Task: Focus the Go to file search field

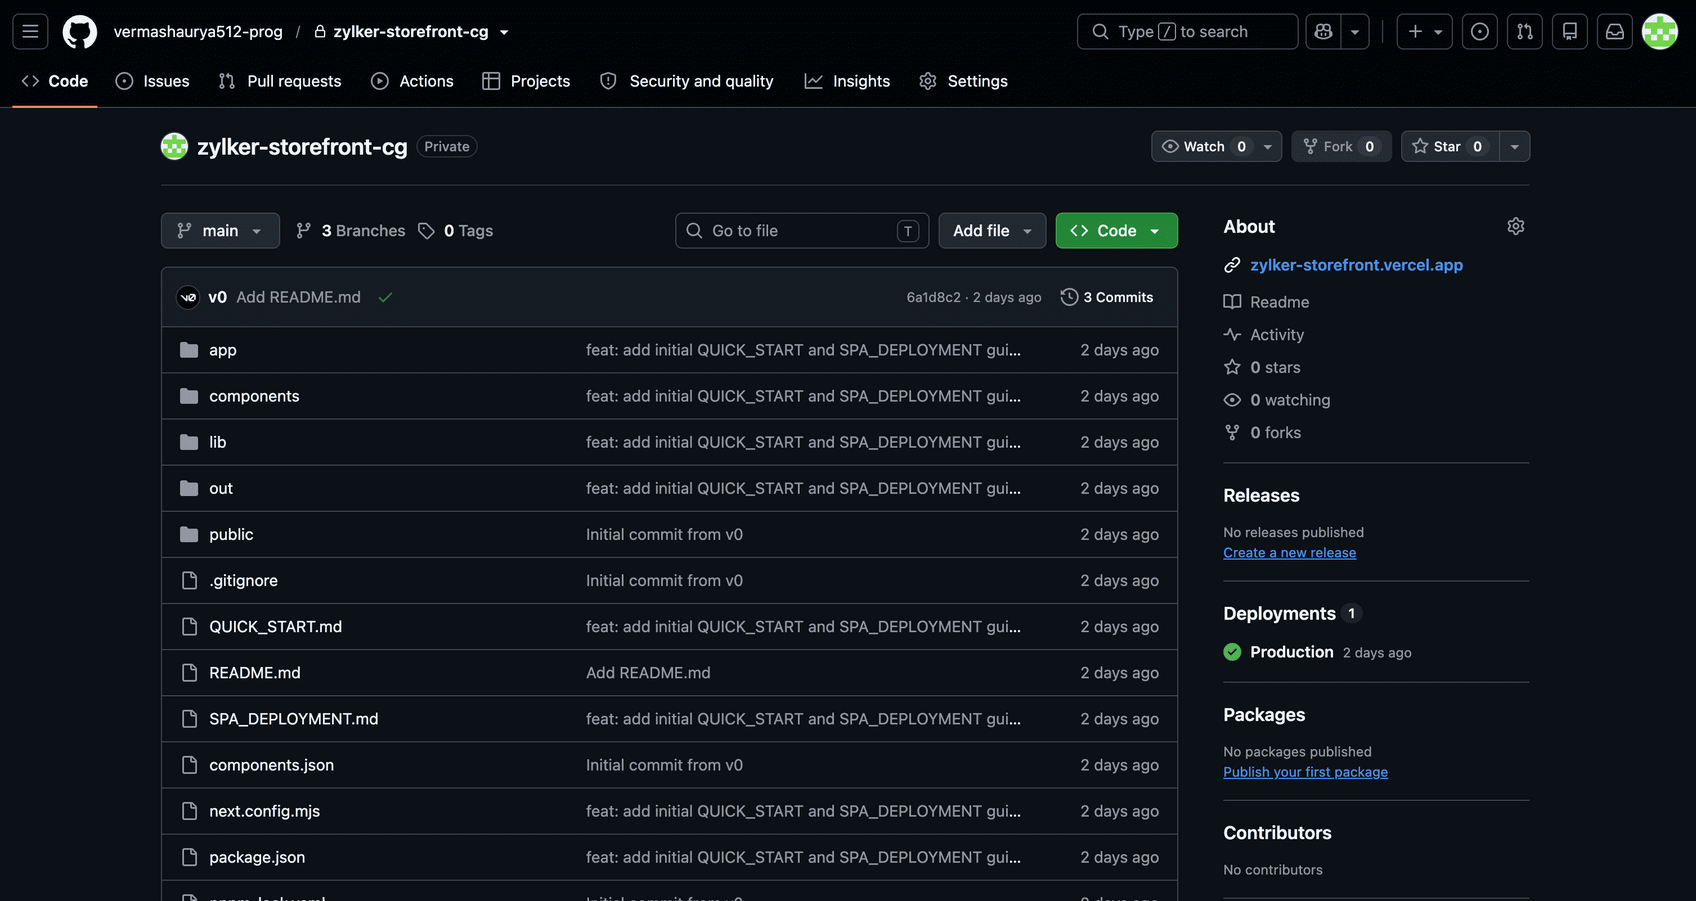Action: click(802, 231)
